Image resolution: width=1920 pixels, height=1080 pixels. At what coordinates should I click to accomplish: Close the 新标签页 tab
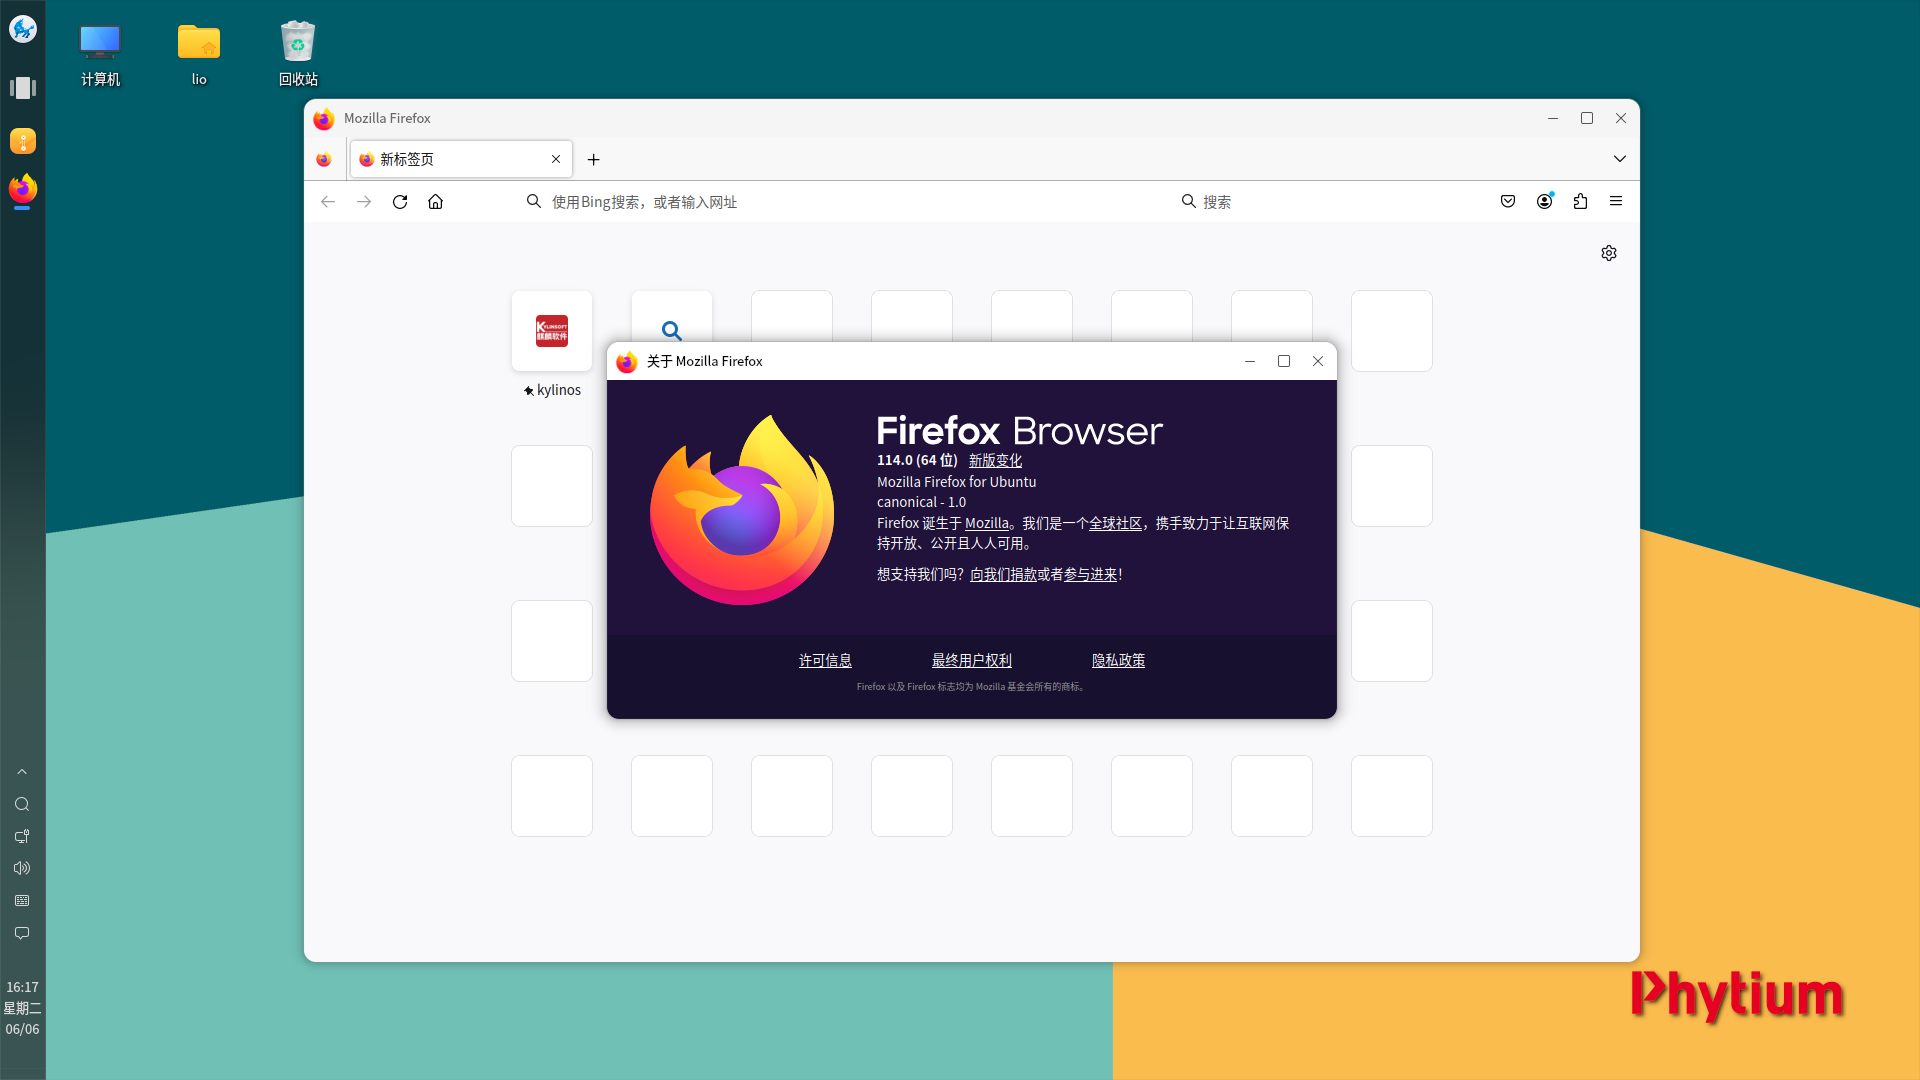tap(556, 159)
